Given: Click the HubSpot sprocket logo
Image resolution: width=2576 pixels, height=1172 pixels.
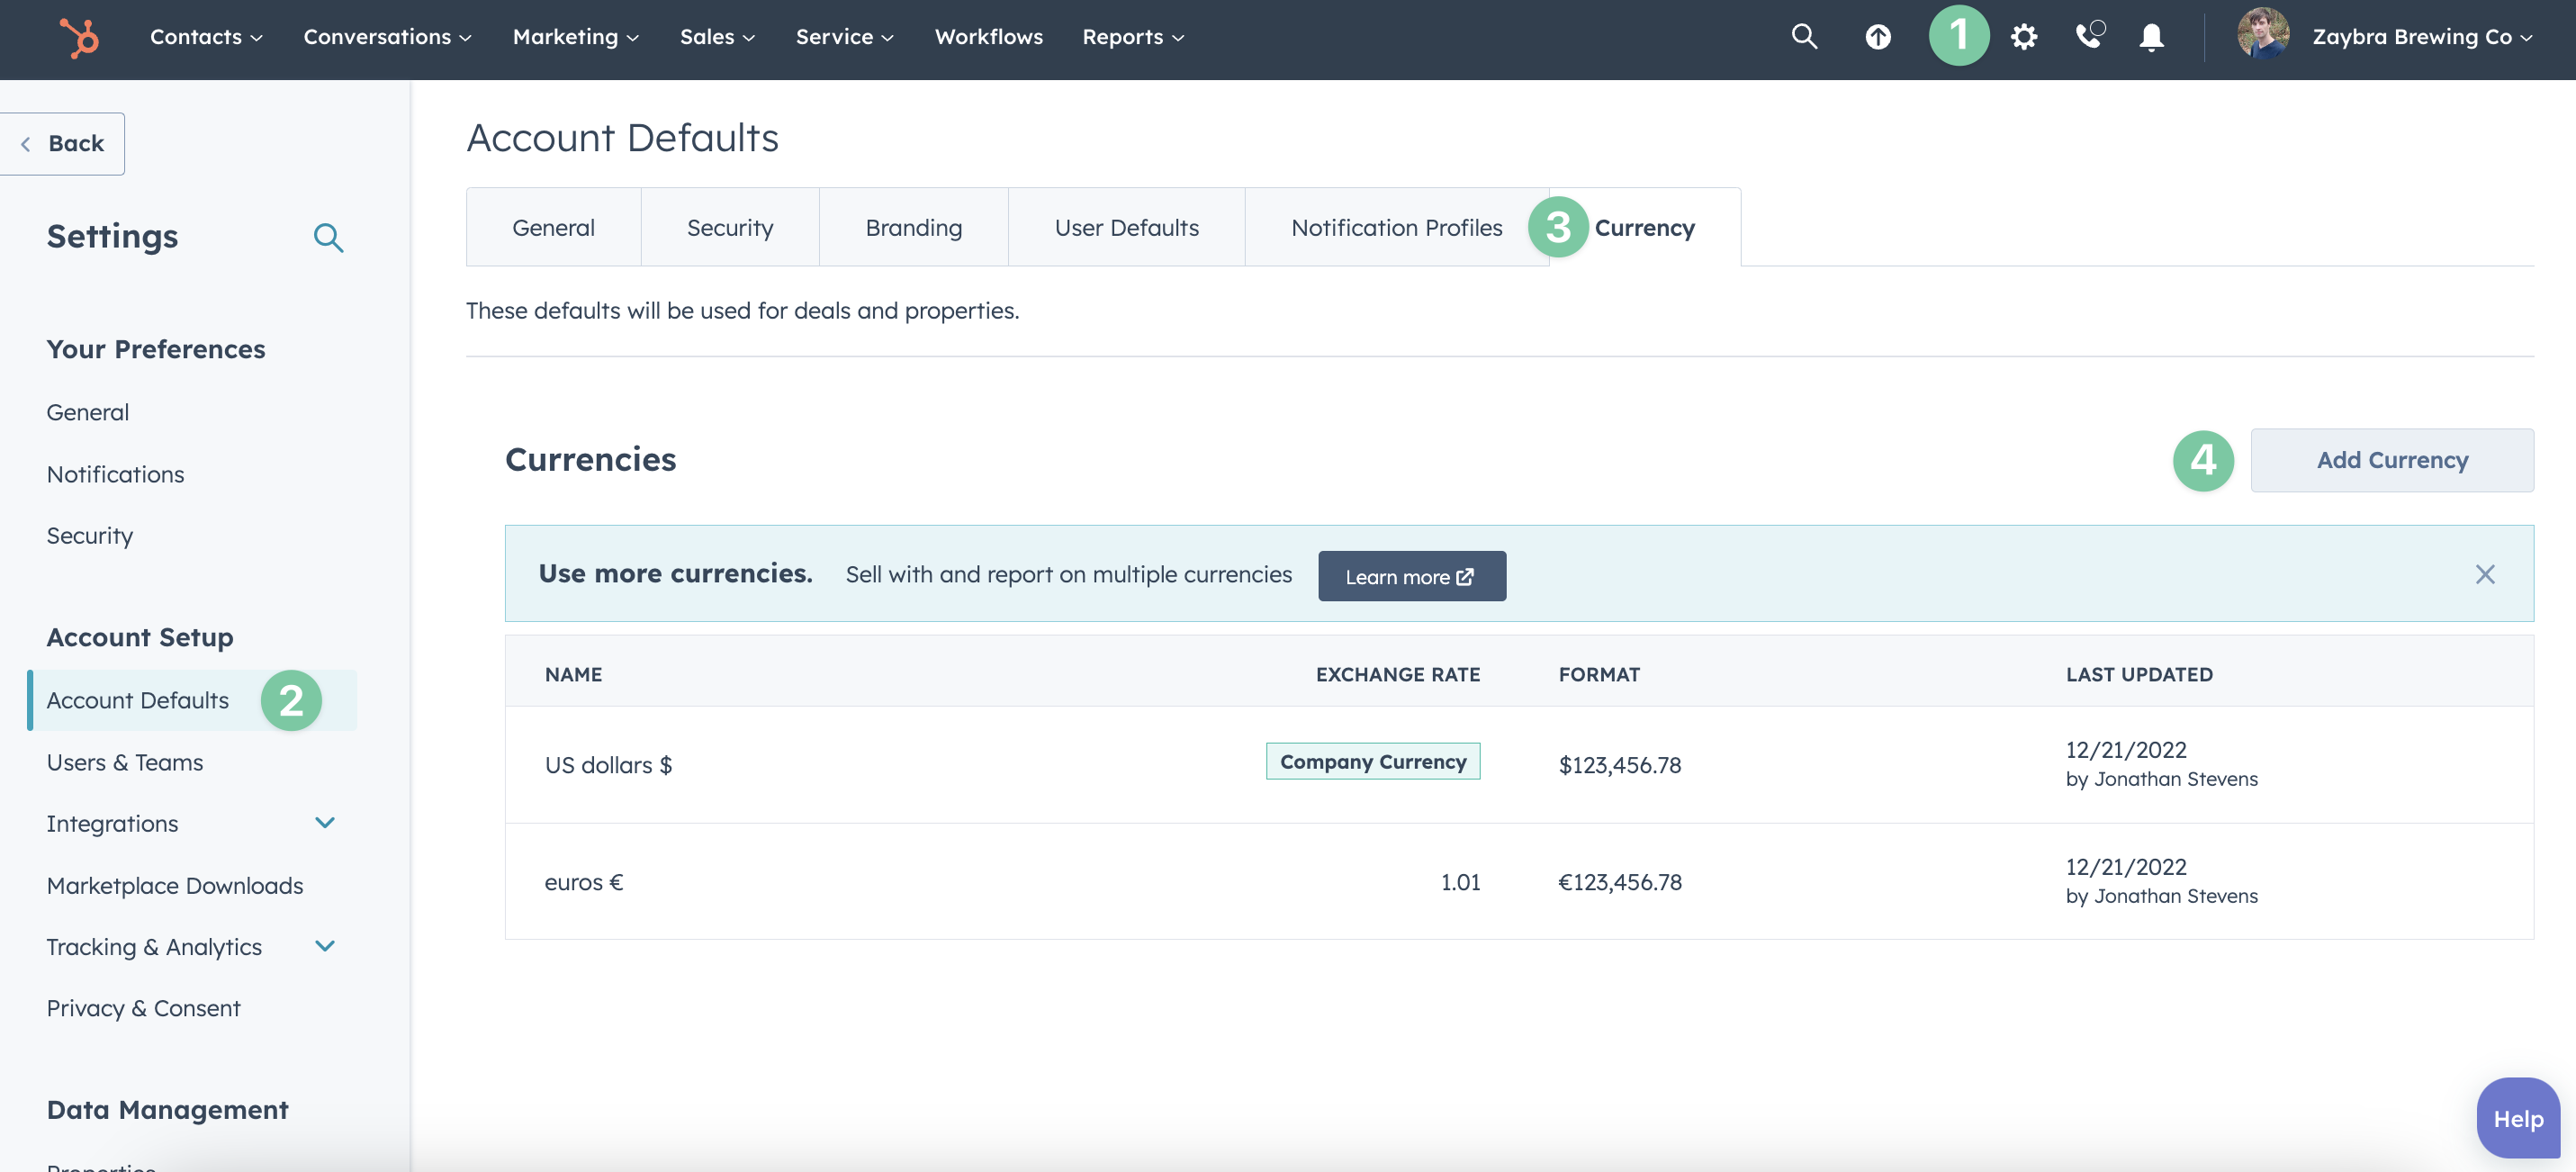Looking at the screenshot, I should [79, 37].
